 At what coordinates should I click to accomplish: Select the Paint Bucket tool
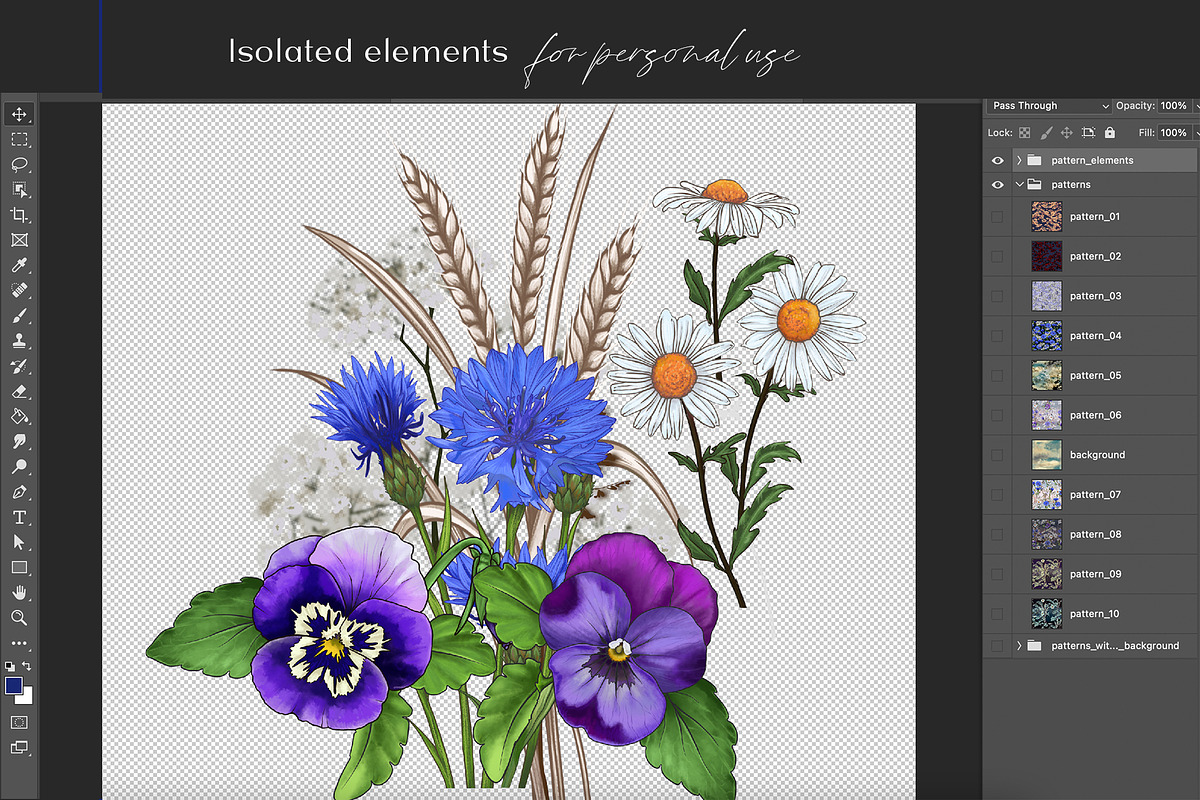(19, 416)
